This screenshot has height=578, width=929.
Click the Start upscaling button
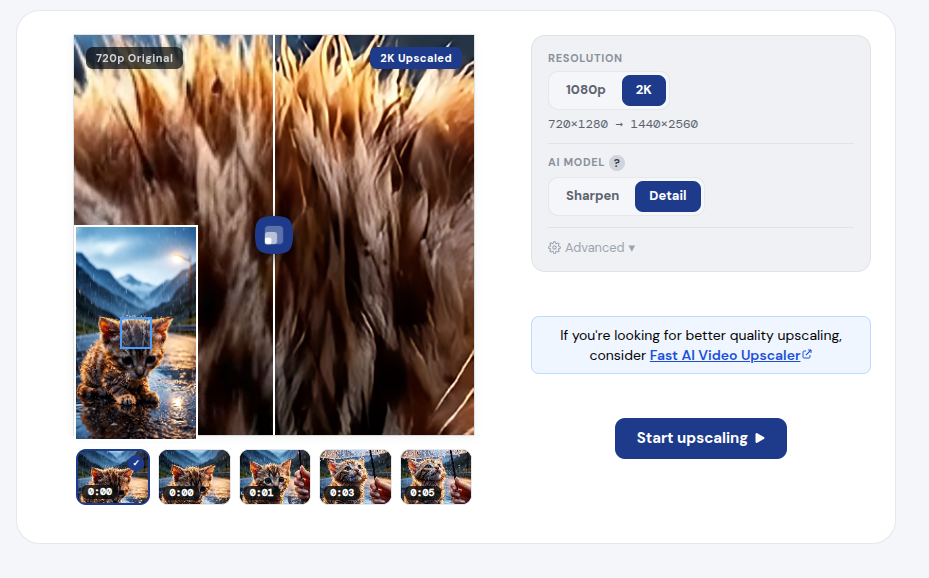click(x=701, y=438)
